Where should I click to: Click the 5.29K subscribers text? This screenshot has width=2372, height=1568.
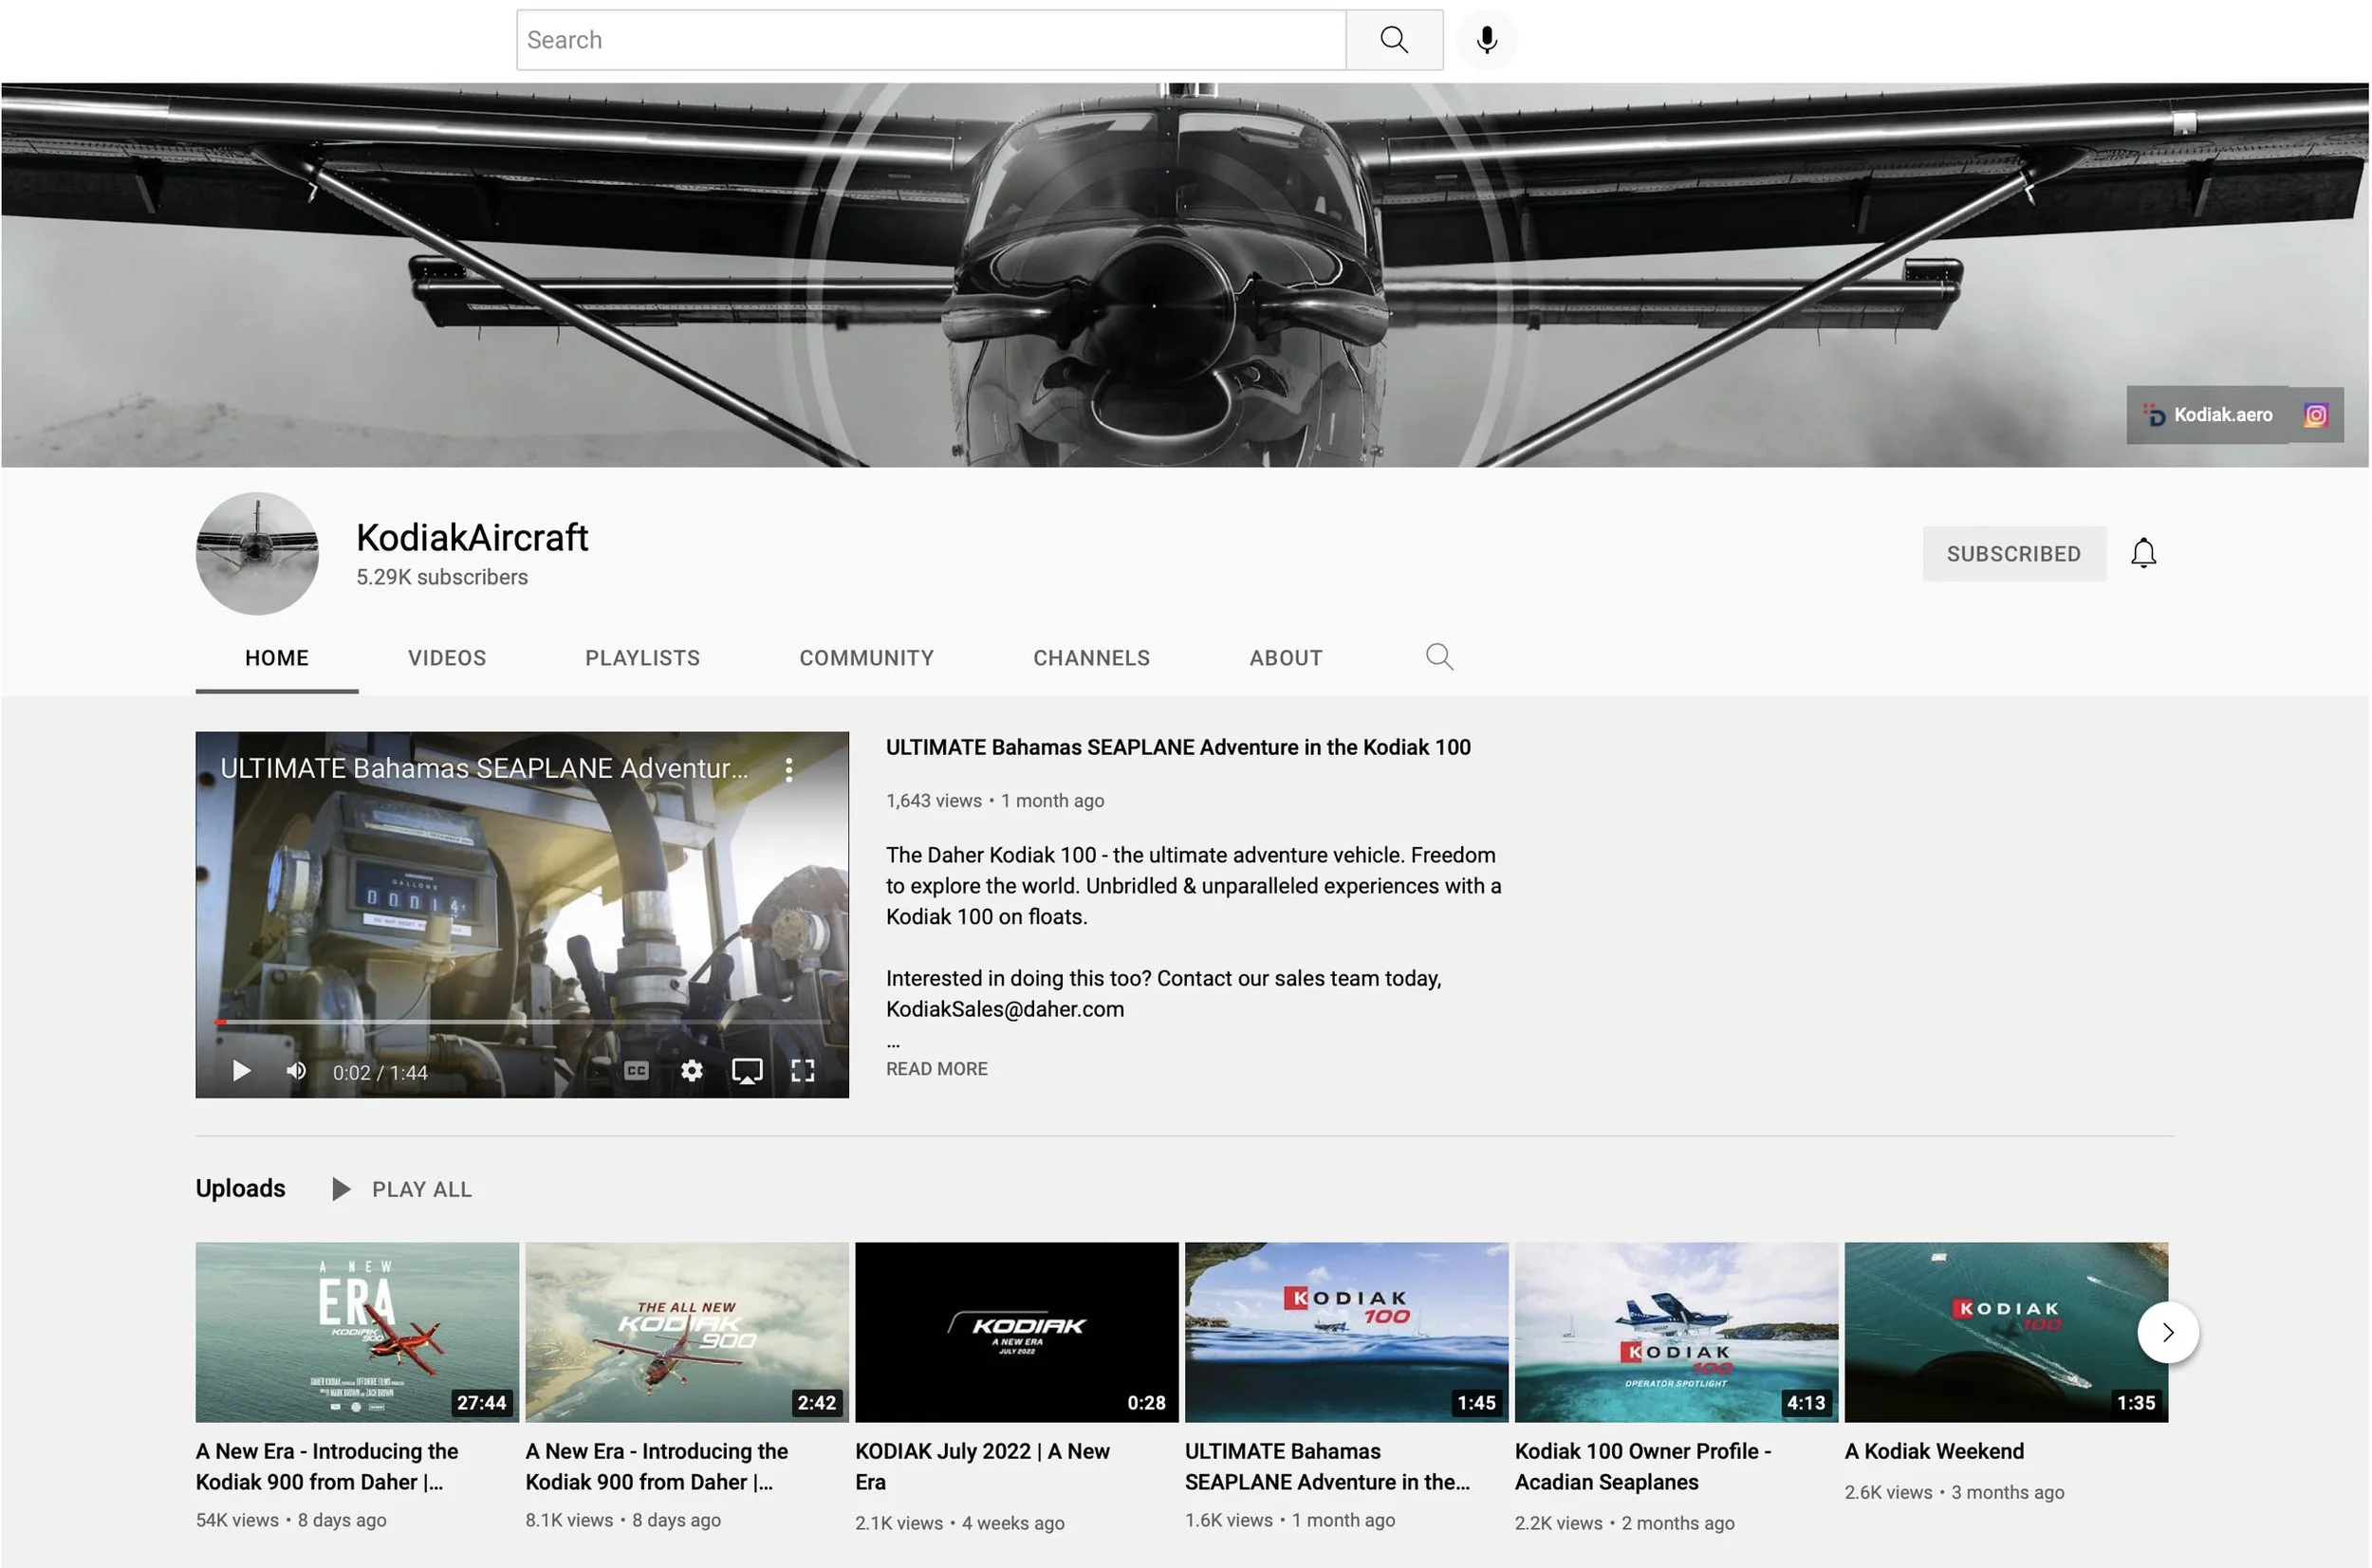tap(442, 577)
